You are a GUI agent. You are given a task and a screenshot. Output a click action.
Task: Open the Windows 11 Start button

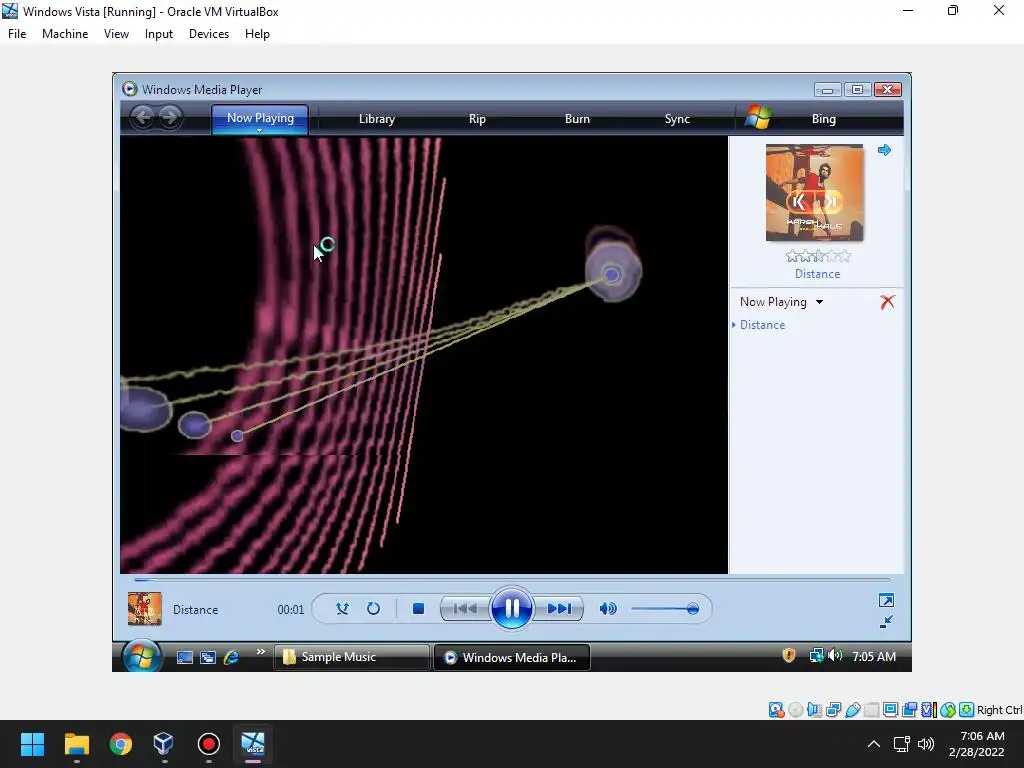pyautogui.click(x=32, y=744)
